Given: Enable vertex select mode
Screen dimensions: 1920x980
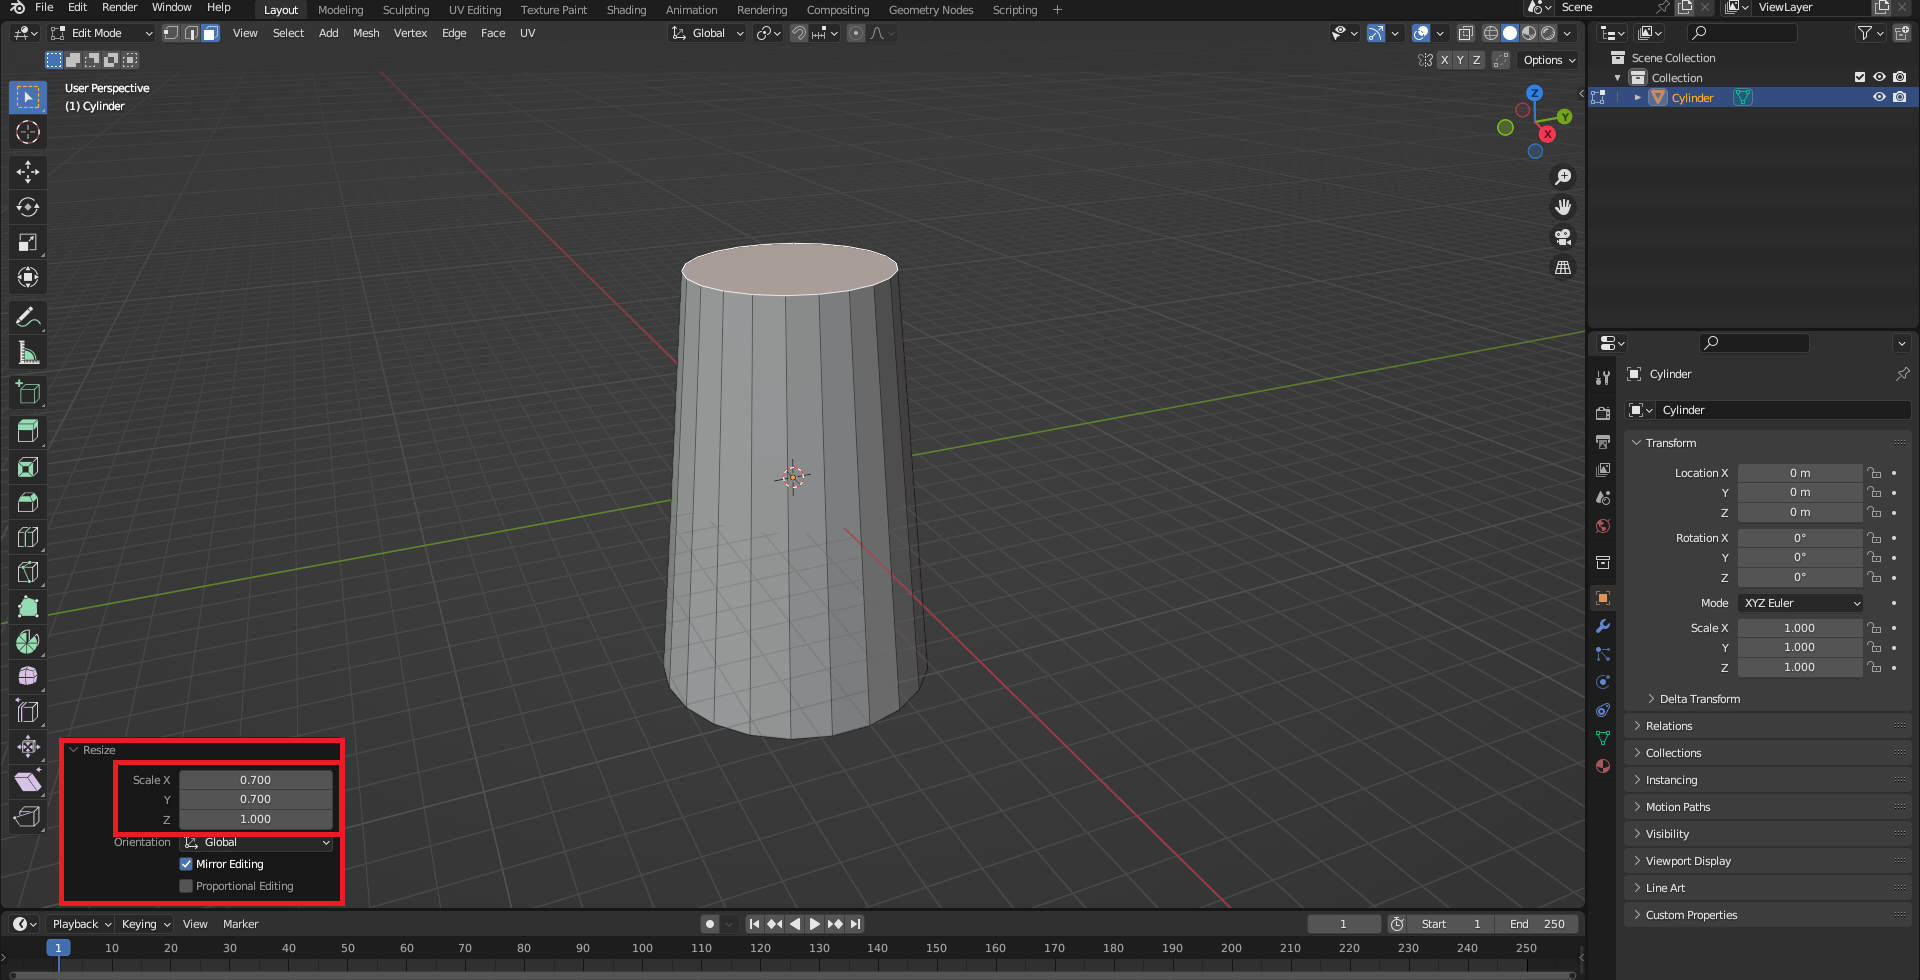Looking at the screenshot, I should click(171, 33).
